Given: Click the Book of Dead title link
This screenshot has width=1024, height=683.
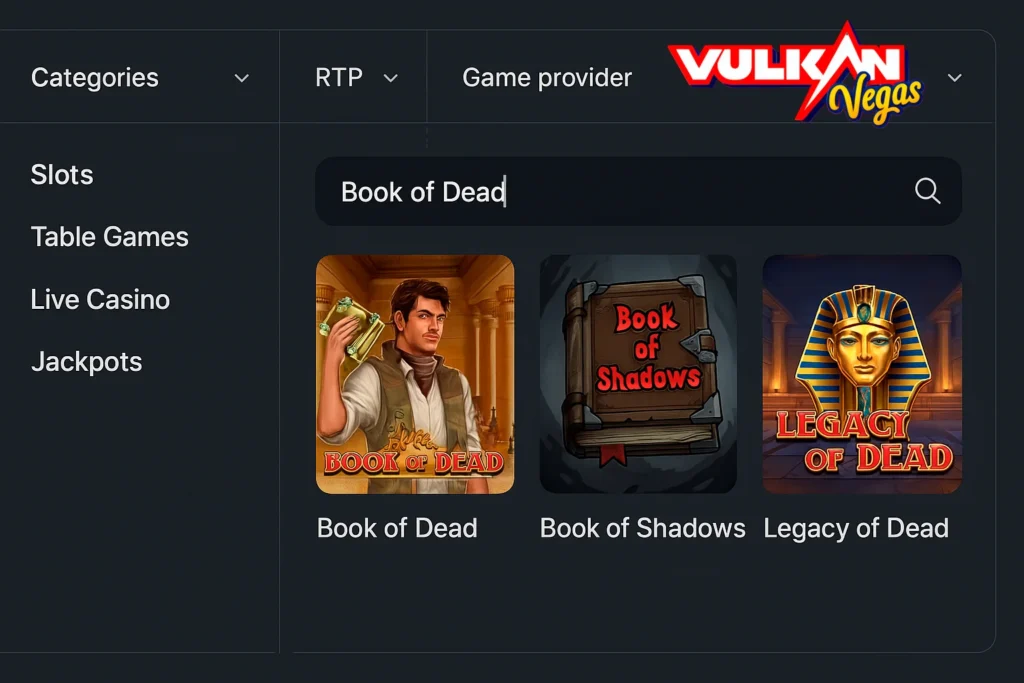Looking at the screenshot, I should coord(397,528).
